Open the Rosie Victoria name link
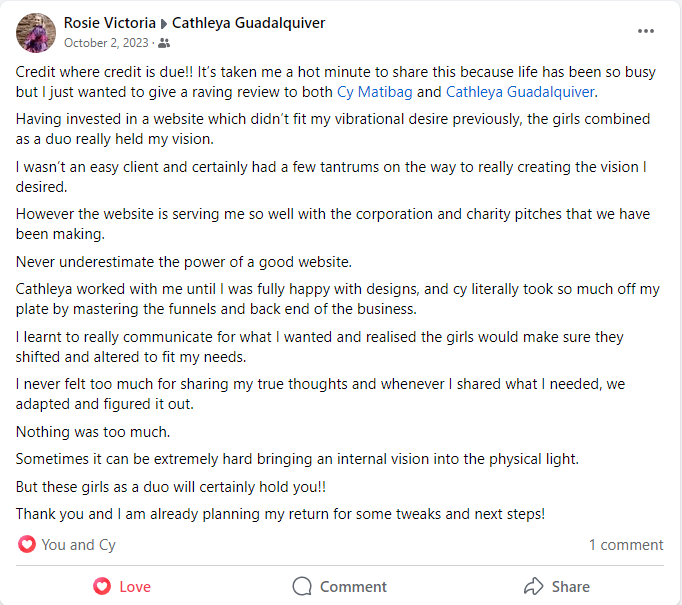 click(107, 22)
